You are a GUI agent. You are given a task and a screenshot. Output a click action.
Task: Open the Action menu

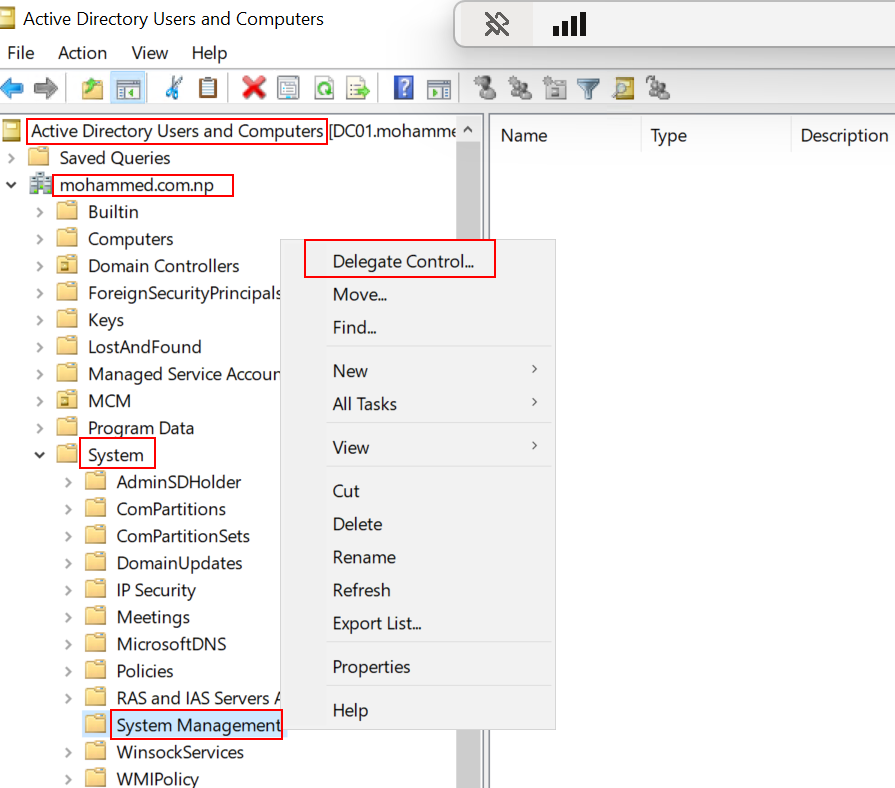(x=82, y=53)
